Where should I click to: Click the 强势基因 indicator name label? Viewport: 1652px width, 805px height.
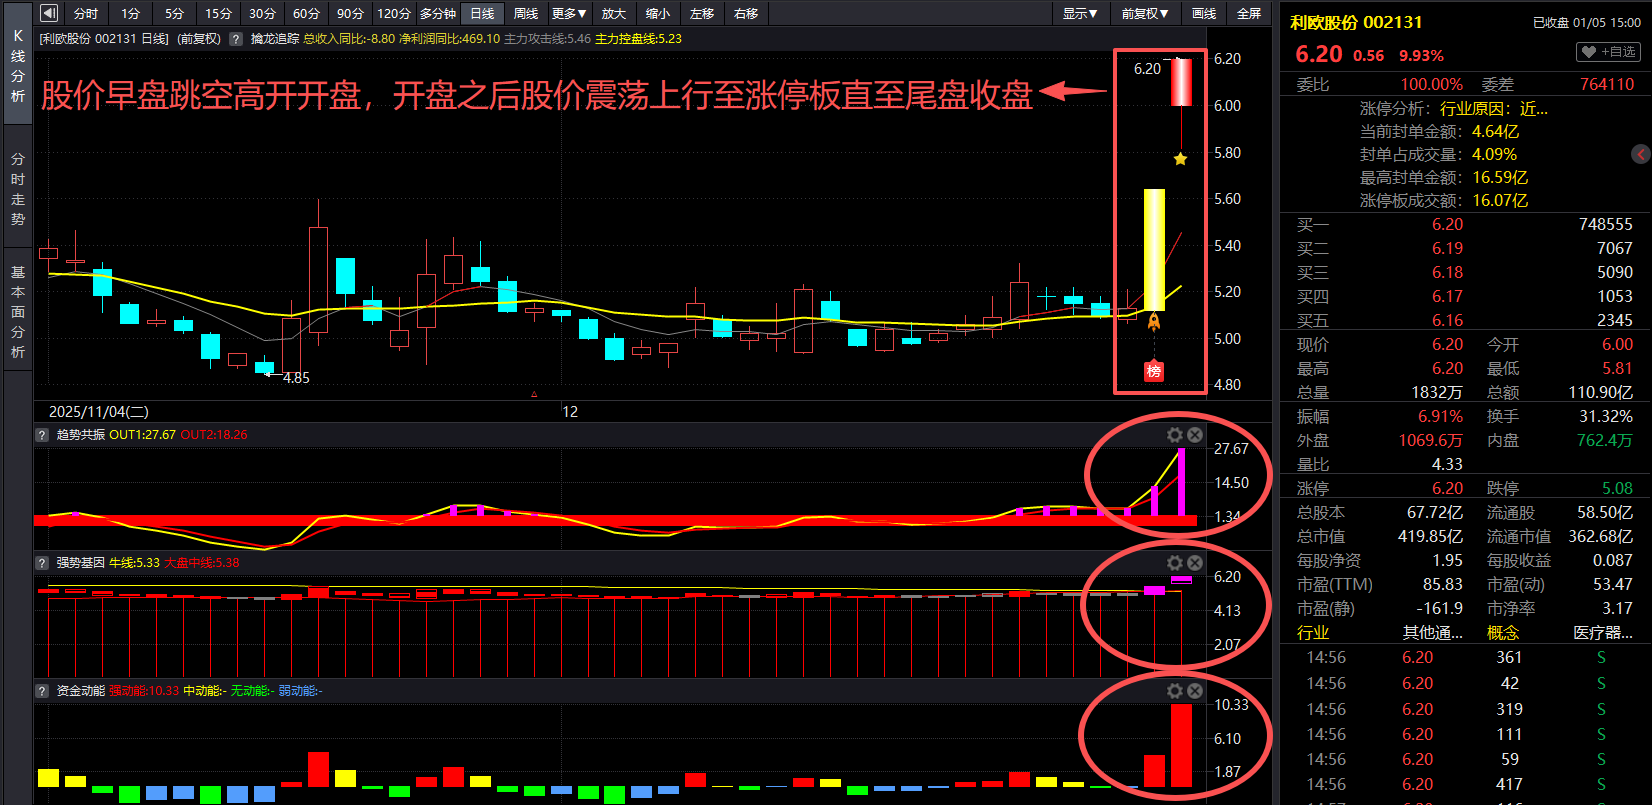coord(81,563)
